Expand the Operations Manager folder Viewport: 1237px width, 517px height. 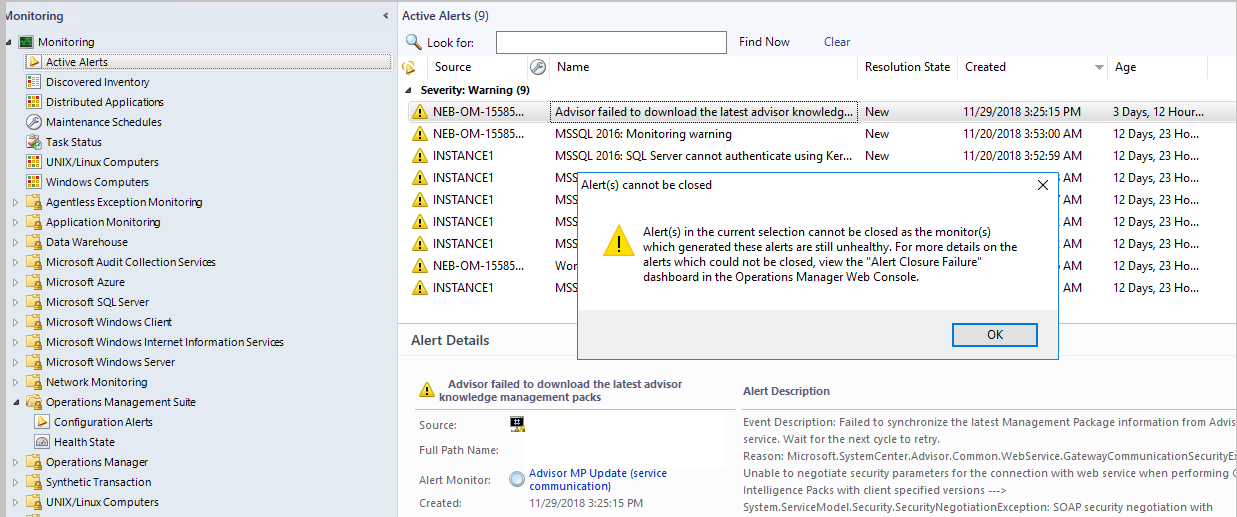point(15,462)
